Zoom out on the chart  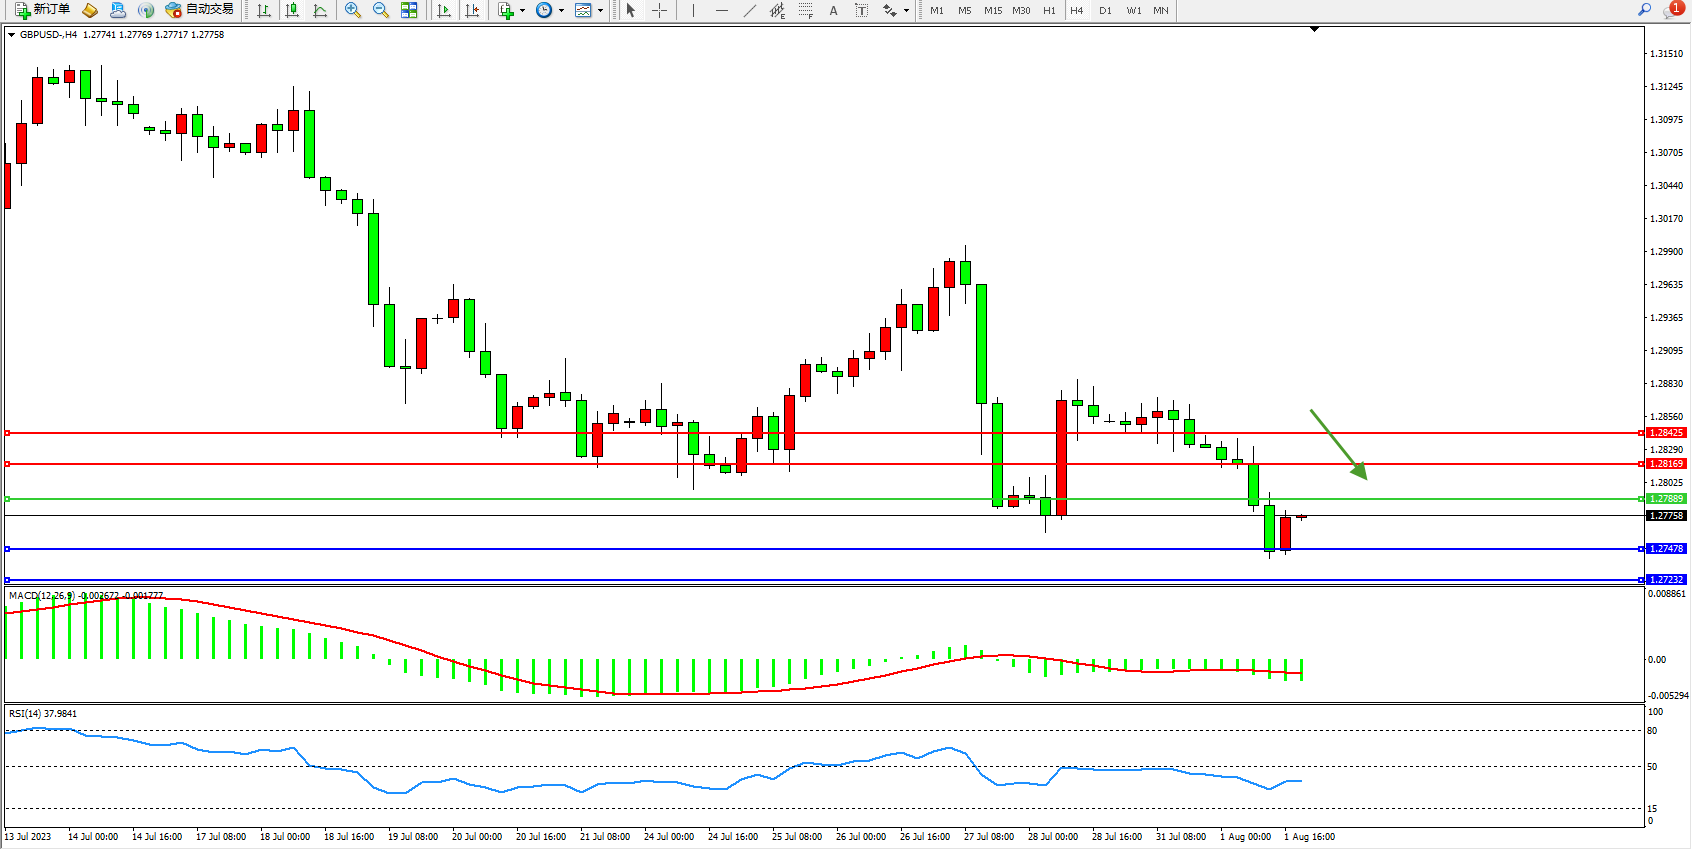click(x=381, y=10)
